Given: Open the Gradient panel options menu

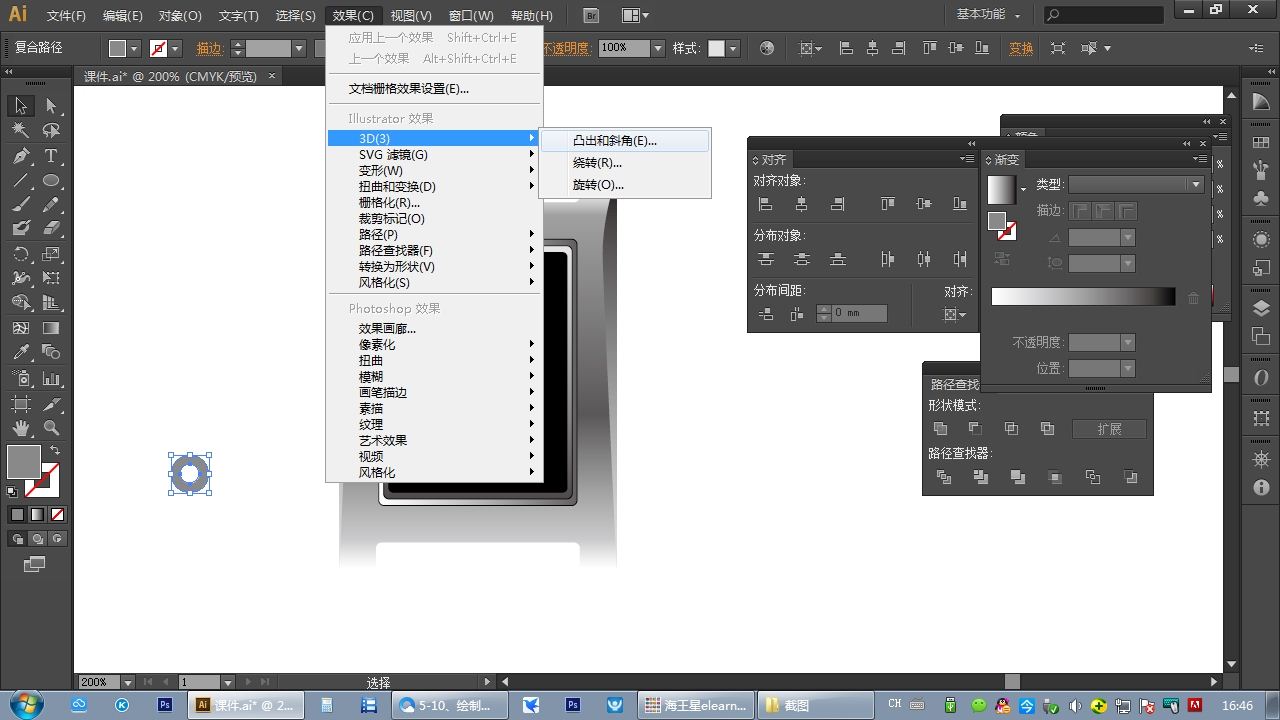Looking at the screenshot, I should tap(1200, 159).
